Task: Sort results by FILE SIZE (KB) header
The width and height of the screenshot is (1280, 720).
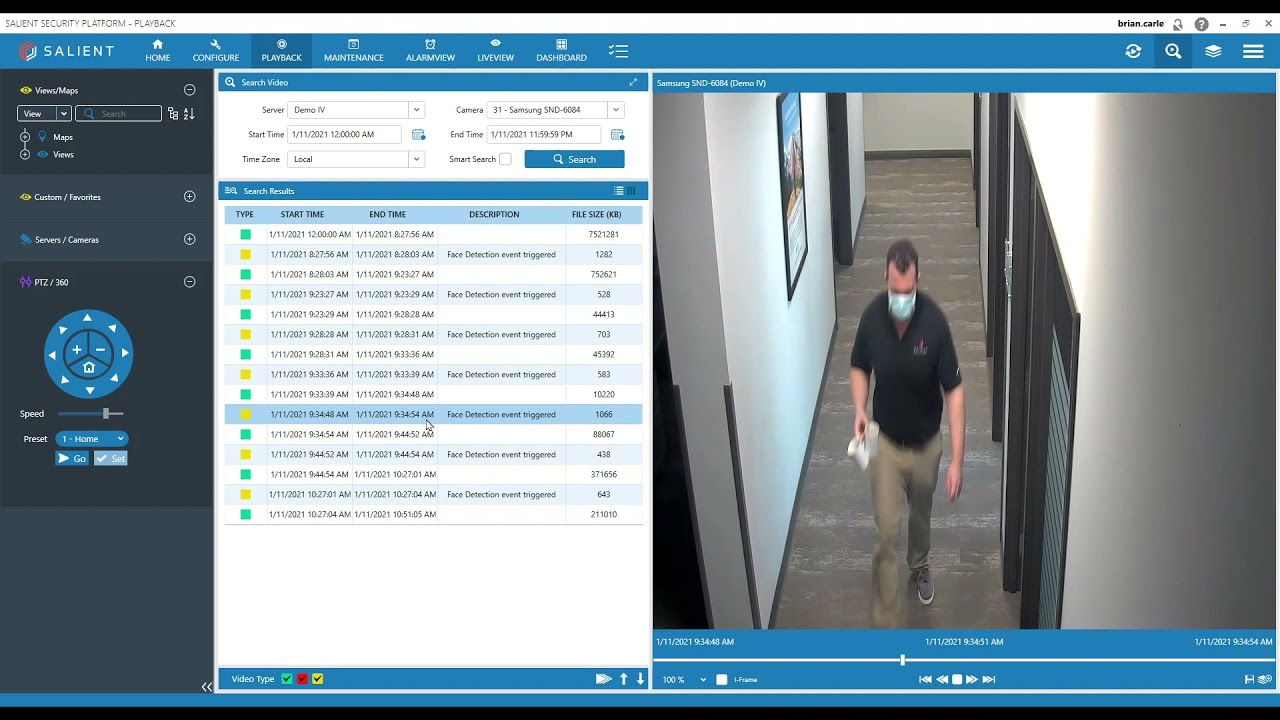Action: click(596, 214)
